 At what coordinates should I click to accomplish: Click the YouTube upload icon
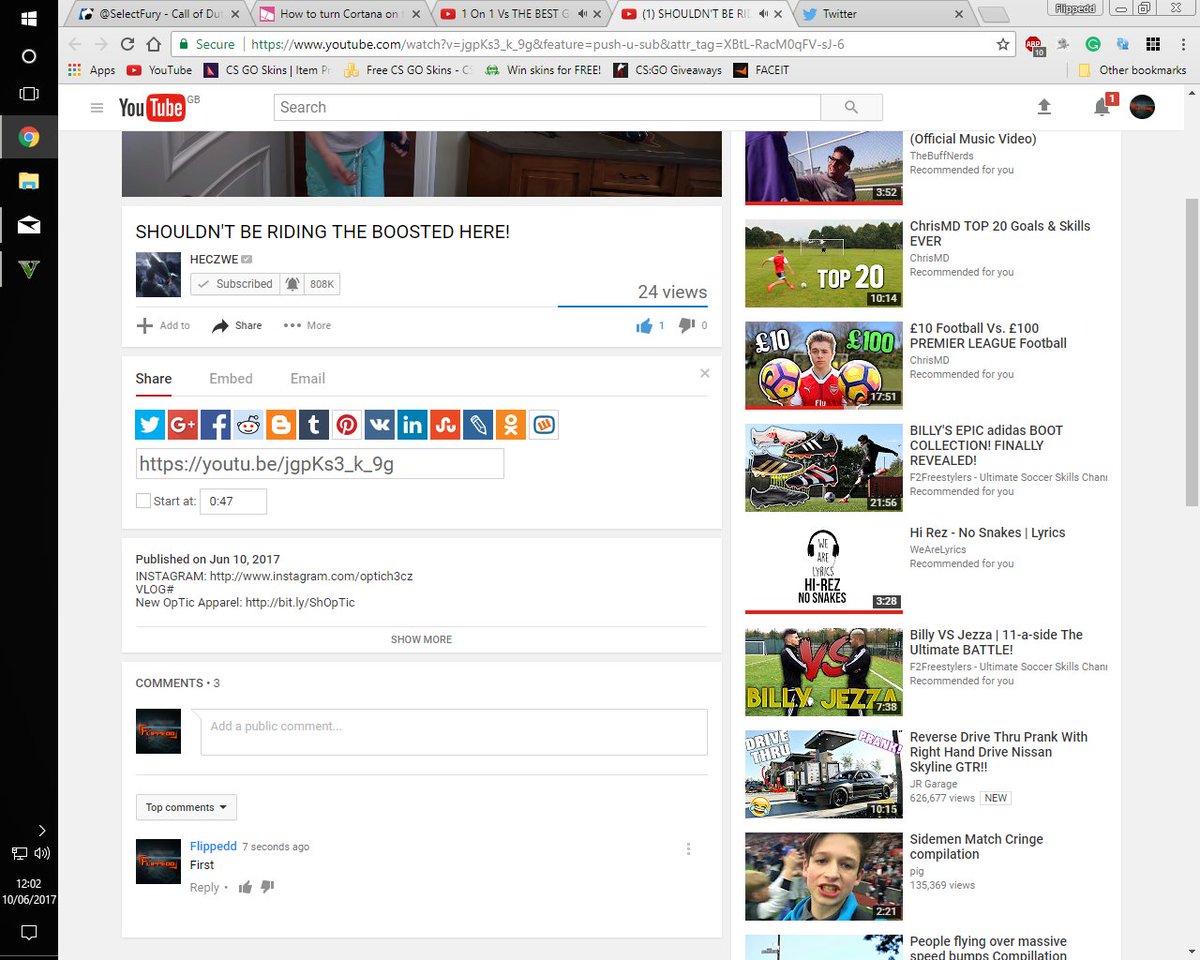(1044, 107)
